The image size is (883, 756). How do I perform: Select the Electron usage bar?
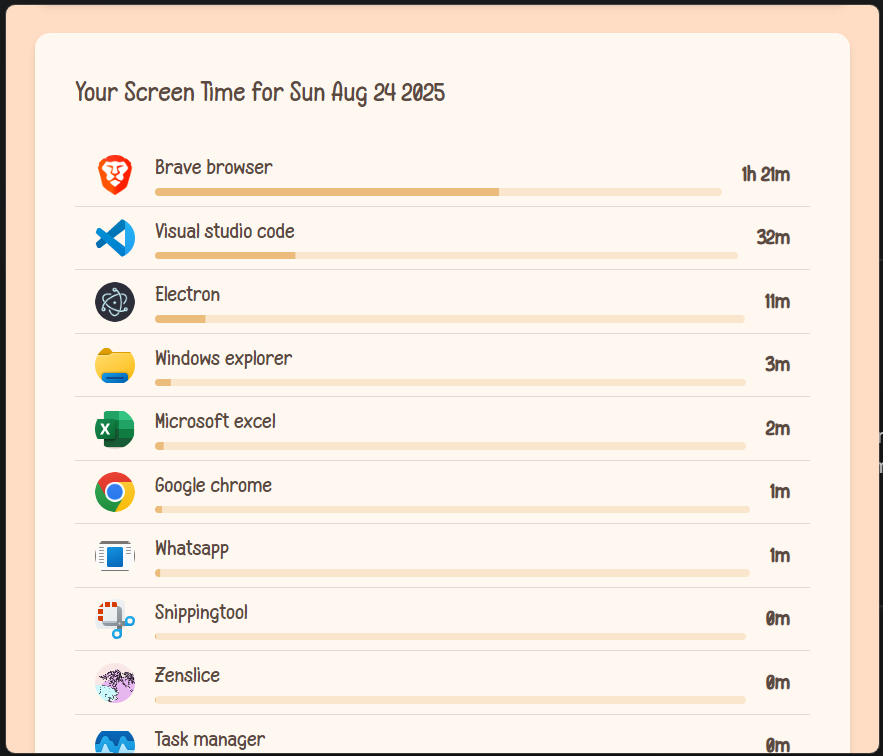[449, 318]
